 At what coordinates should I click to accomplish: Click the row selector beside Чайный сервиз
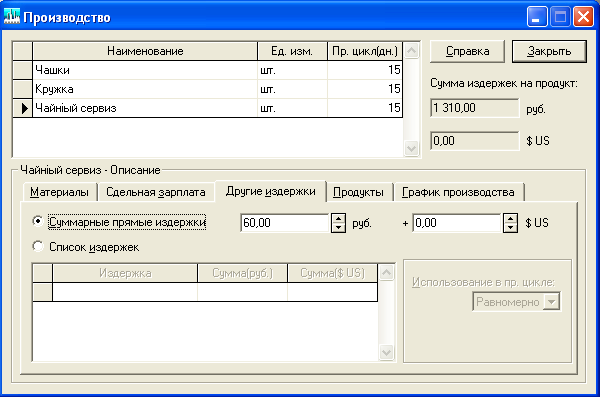(x=23, y=108)
